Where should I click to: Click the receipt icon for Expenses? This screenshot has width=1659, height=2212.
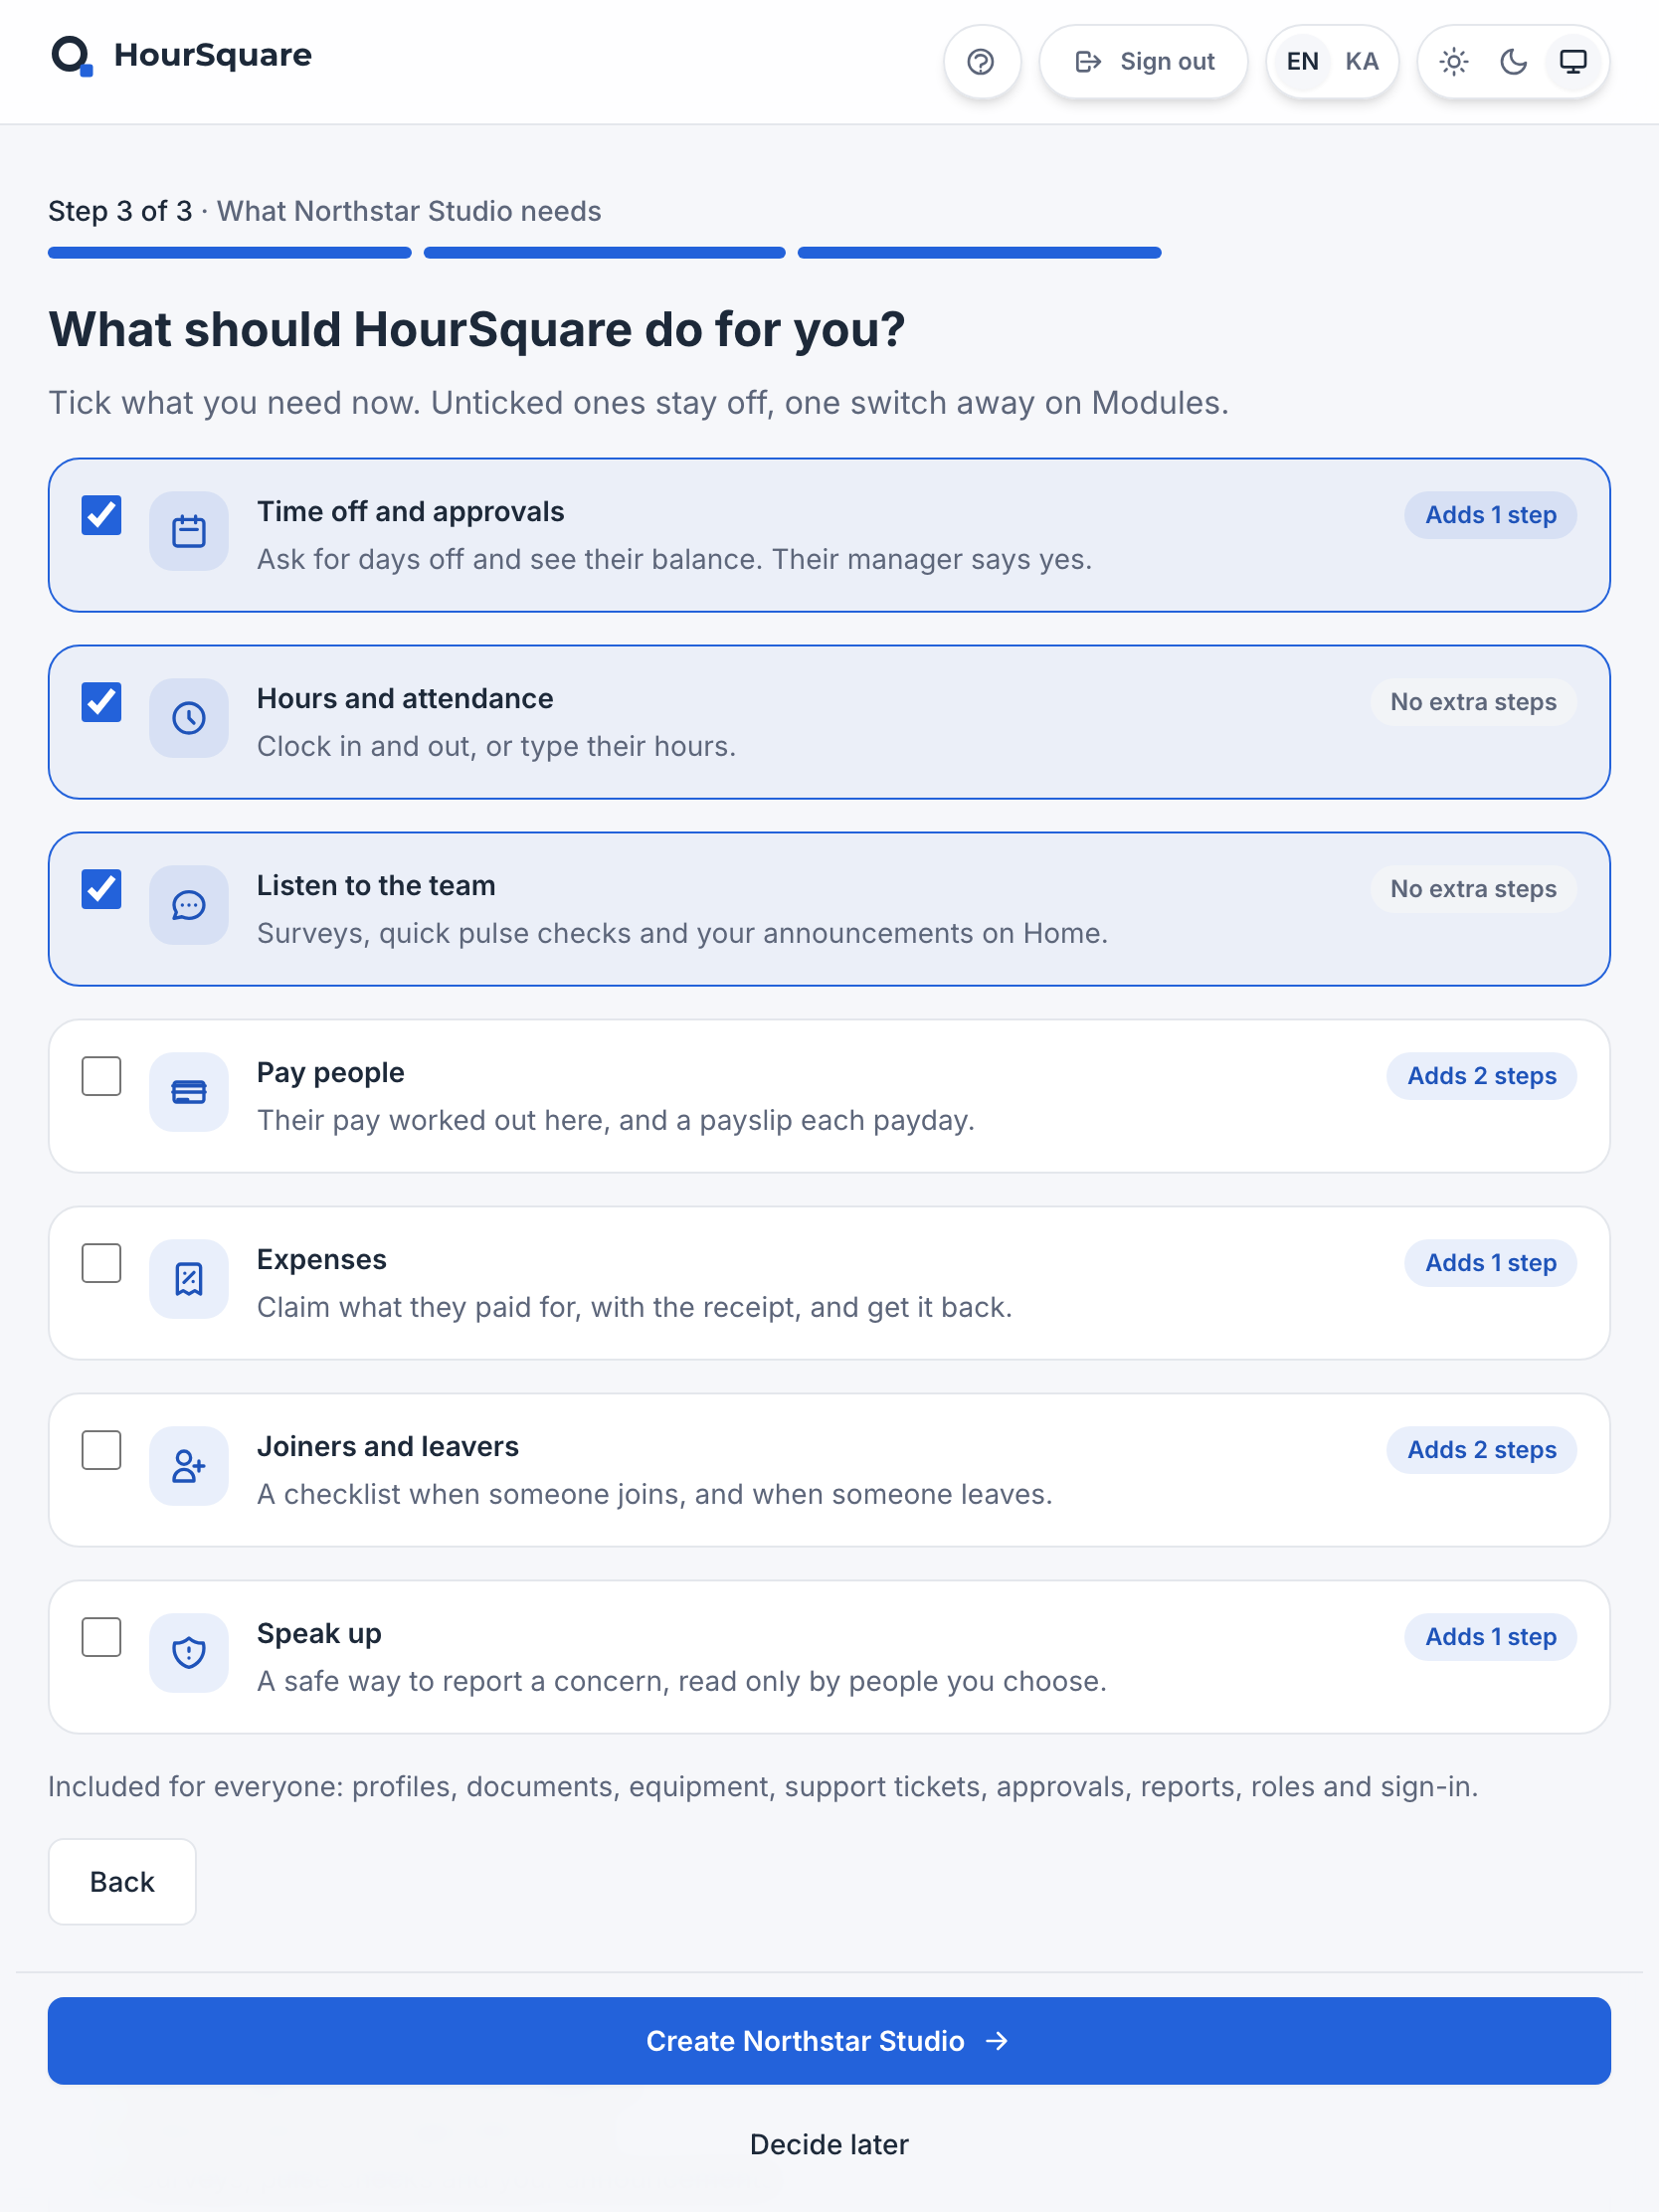pos(189,1279)
